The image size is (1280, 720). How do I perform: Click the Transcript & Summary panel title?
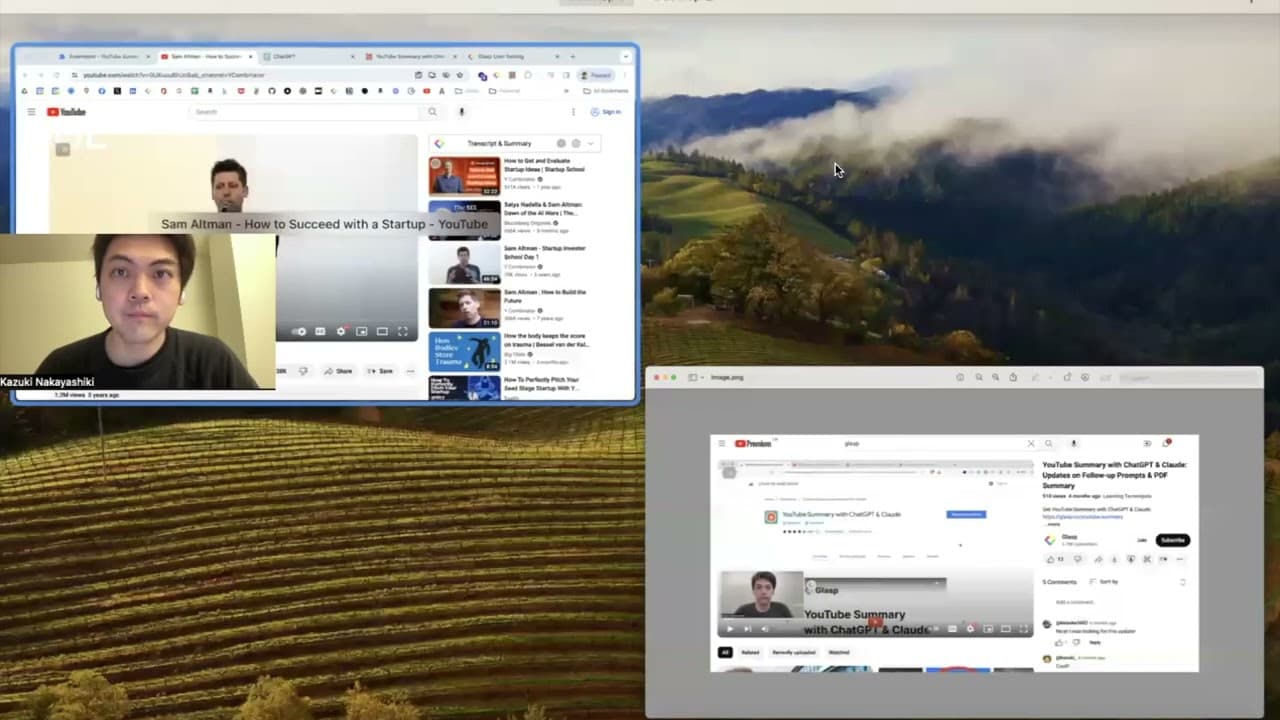pyautogui.click(x=499, y=144)
